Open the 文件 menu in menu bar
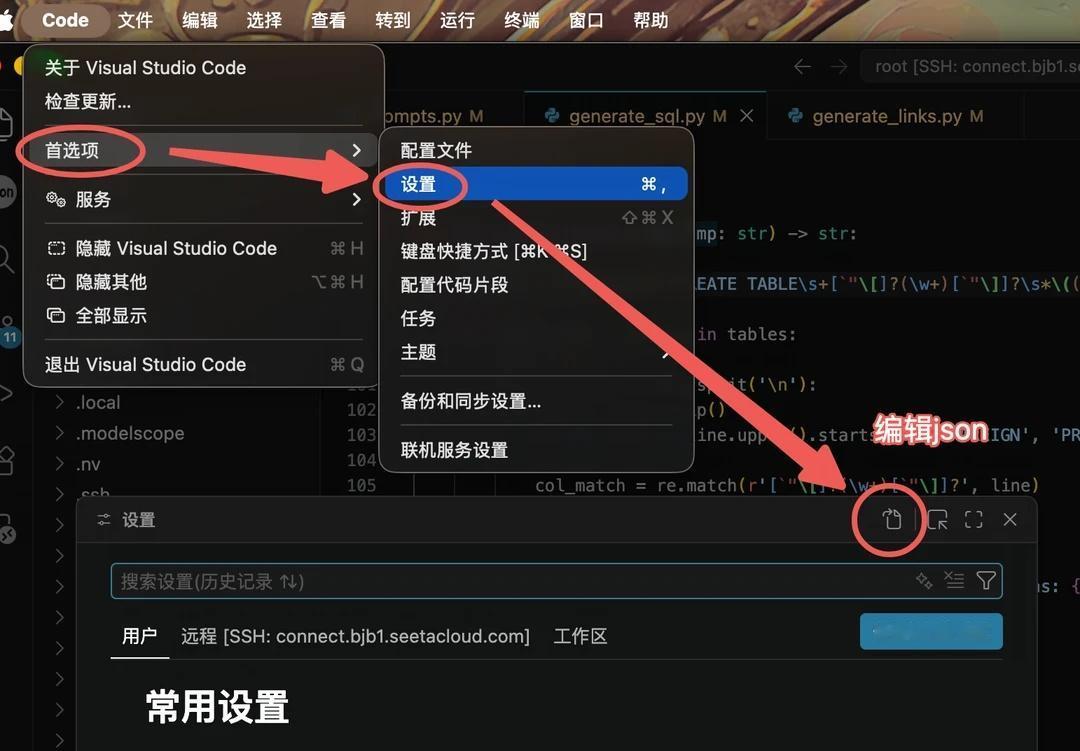The width and height of the screenshot is (1080, 751). pos(134,20)
